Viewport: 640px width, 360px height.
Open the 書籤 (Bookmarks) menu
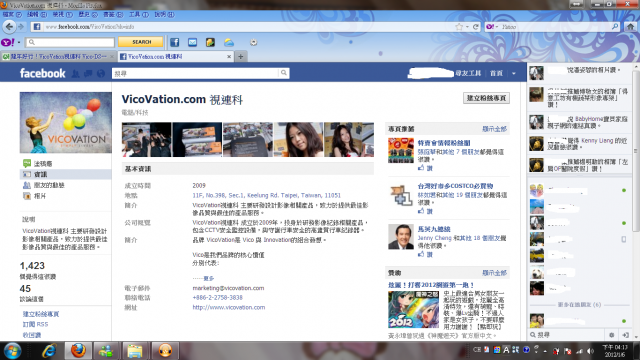click(113, 15)
